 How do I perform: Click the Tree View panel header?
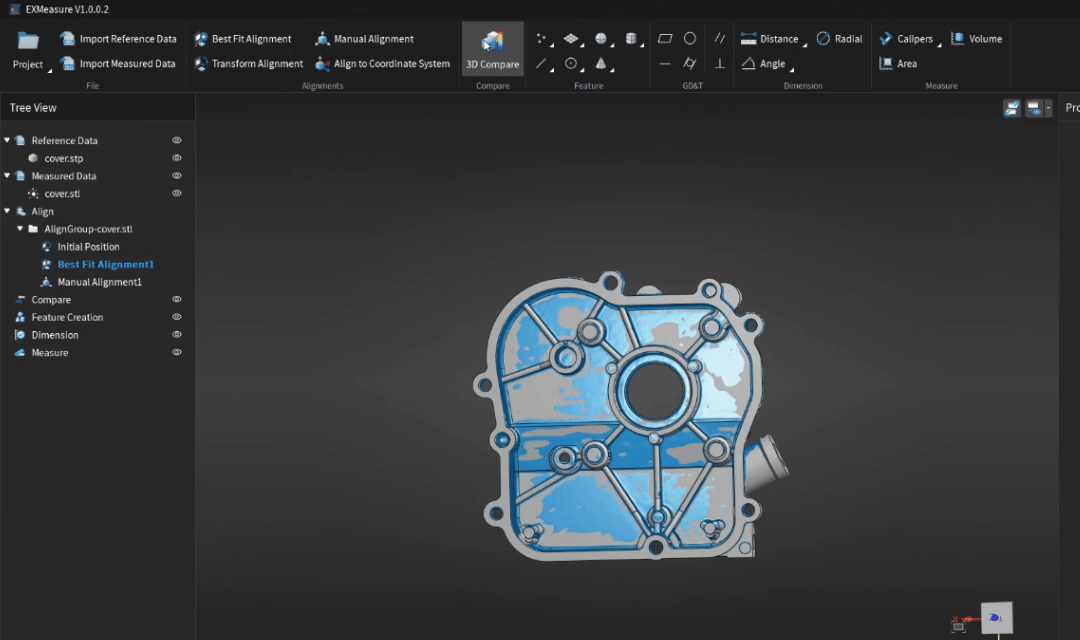click(33, 107)
